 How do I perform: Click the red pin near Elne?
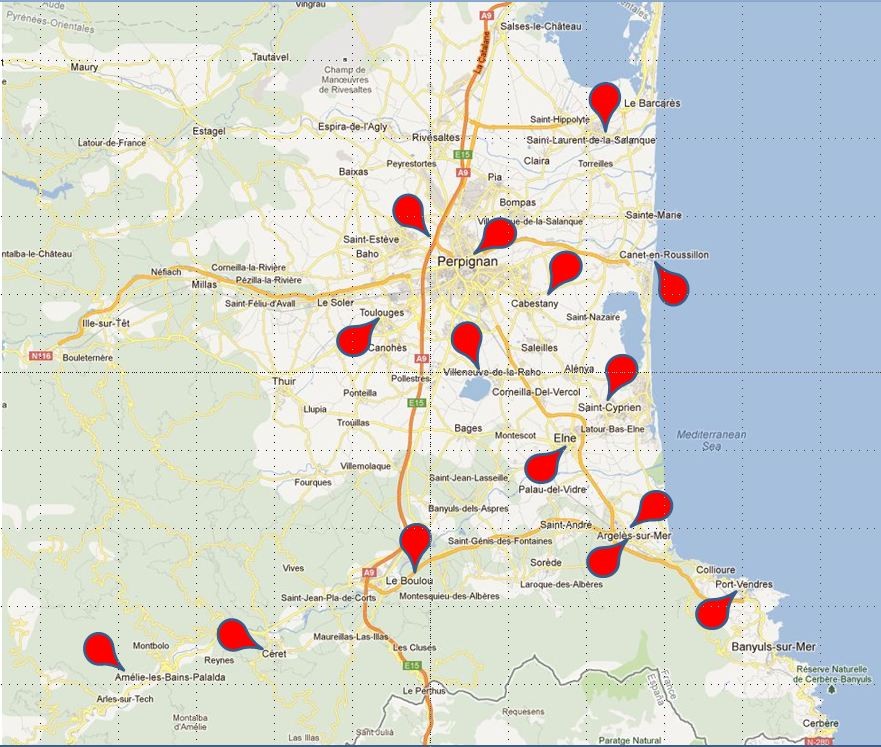coord(542,466)
